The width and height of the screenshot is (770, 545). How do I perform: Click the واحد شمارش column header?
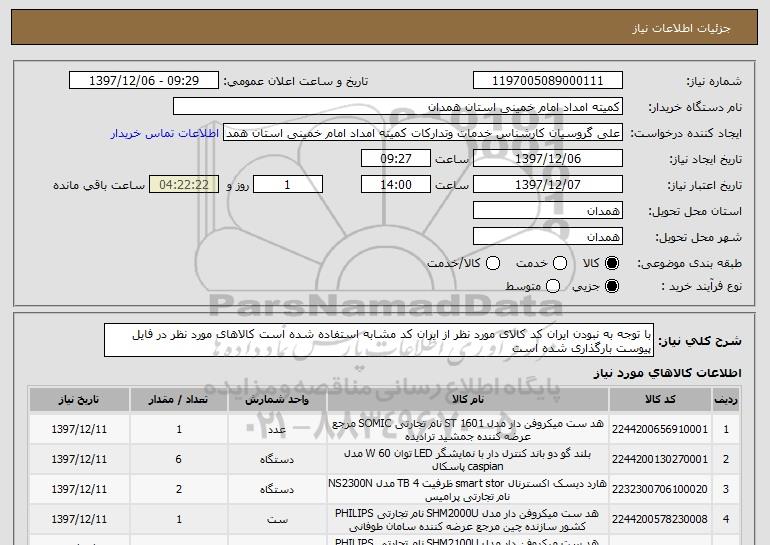pyautogui.click(x=277, y=400)
